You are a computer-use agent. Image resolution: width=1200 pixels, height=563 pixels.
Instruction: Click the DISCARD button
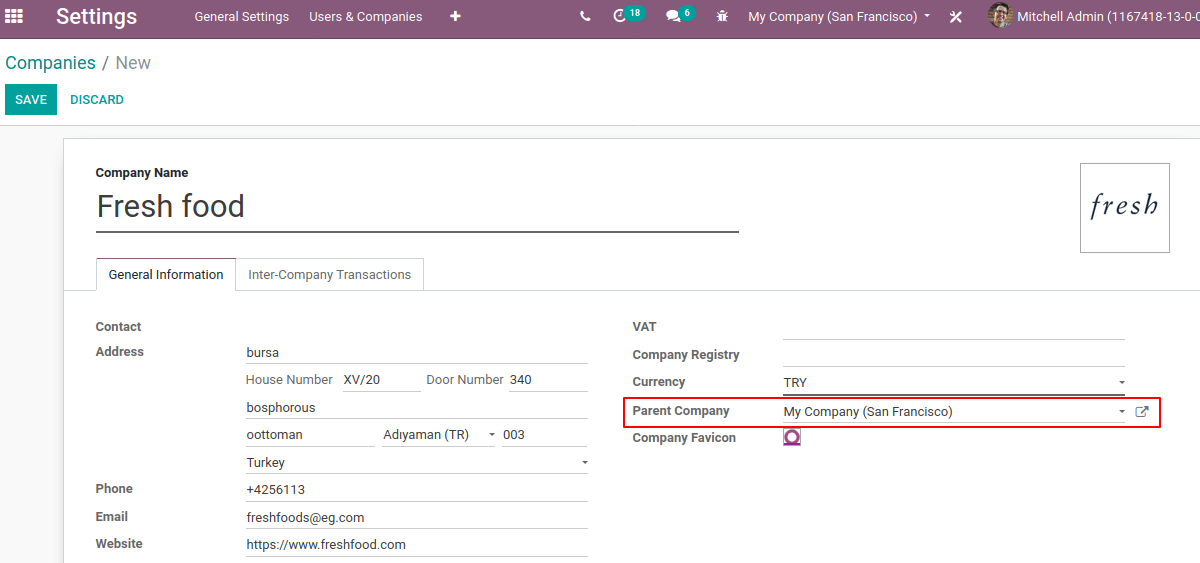(97, 100)
